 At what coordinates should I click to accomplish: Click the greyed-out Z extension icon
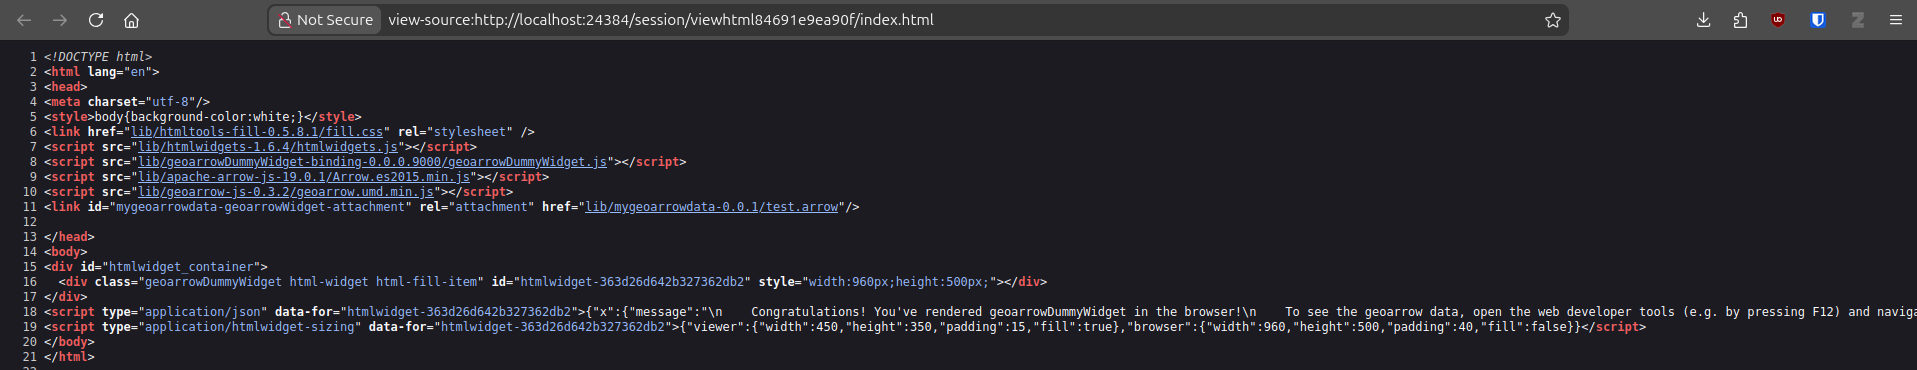coord(1857,20)
